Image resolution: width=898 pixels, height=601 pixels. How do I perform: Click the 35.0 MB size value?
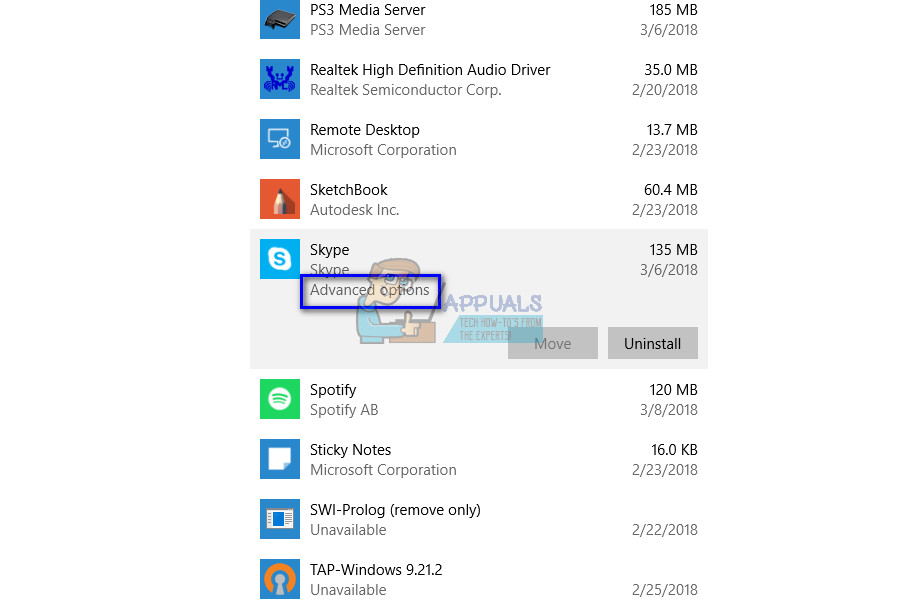pos(671,70)
